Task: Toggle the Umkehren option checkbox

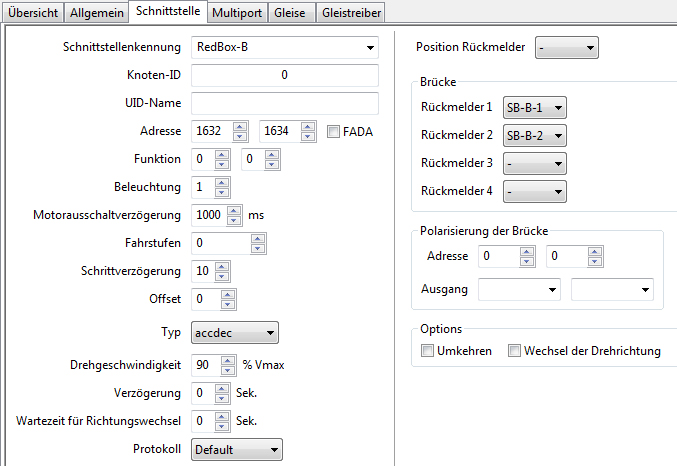Action: tap(428, 351)
